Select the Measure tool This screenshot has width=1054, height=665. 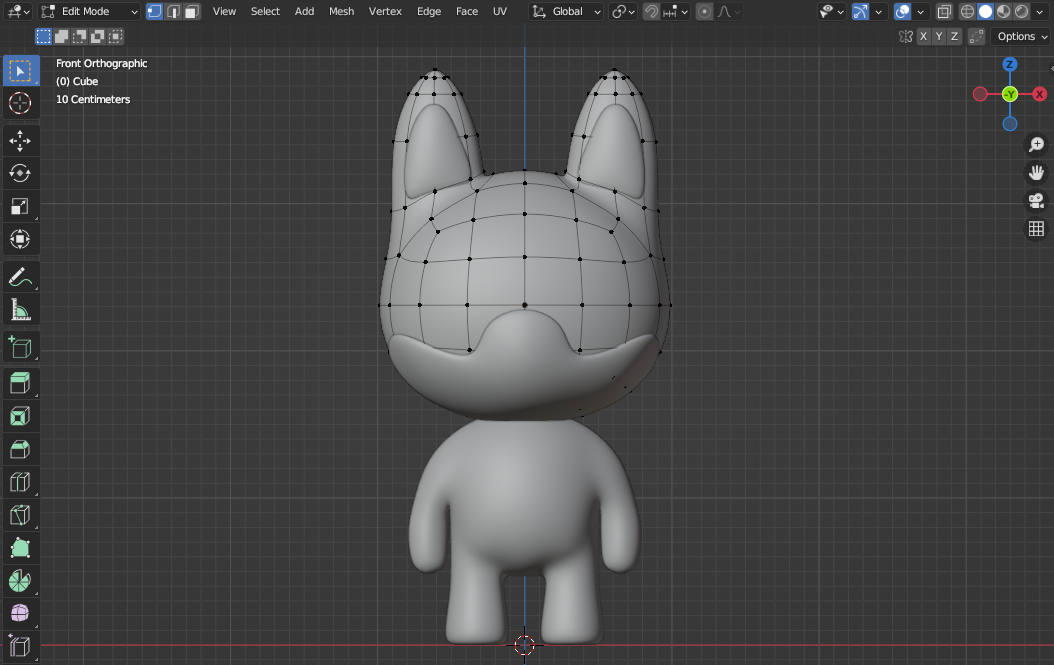[20, 310]
